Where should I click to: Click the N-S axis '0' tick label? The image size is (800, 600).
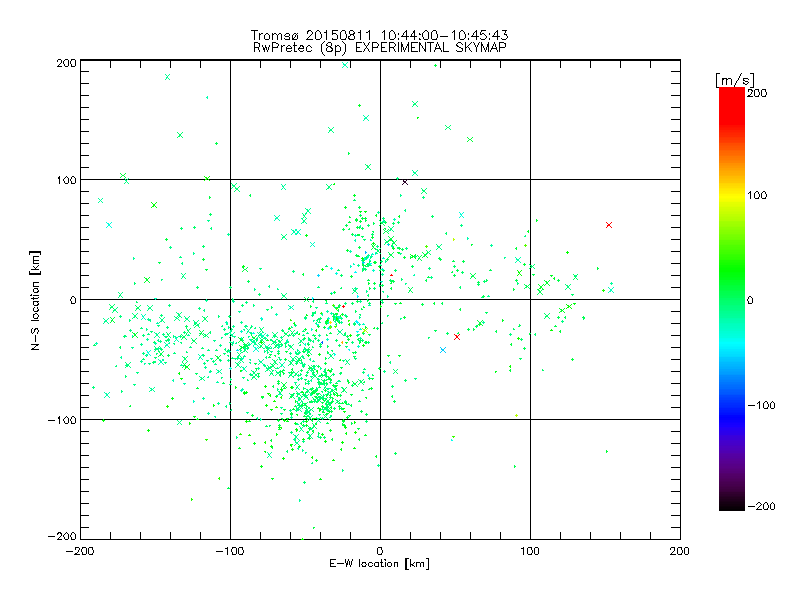(73, 300)
